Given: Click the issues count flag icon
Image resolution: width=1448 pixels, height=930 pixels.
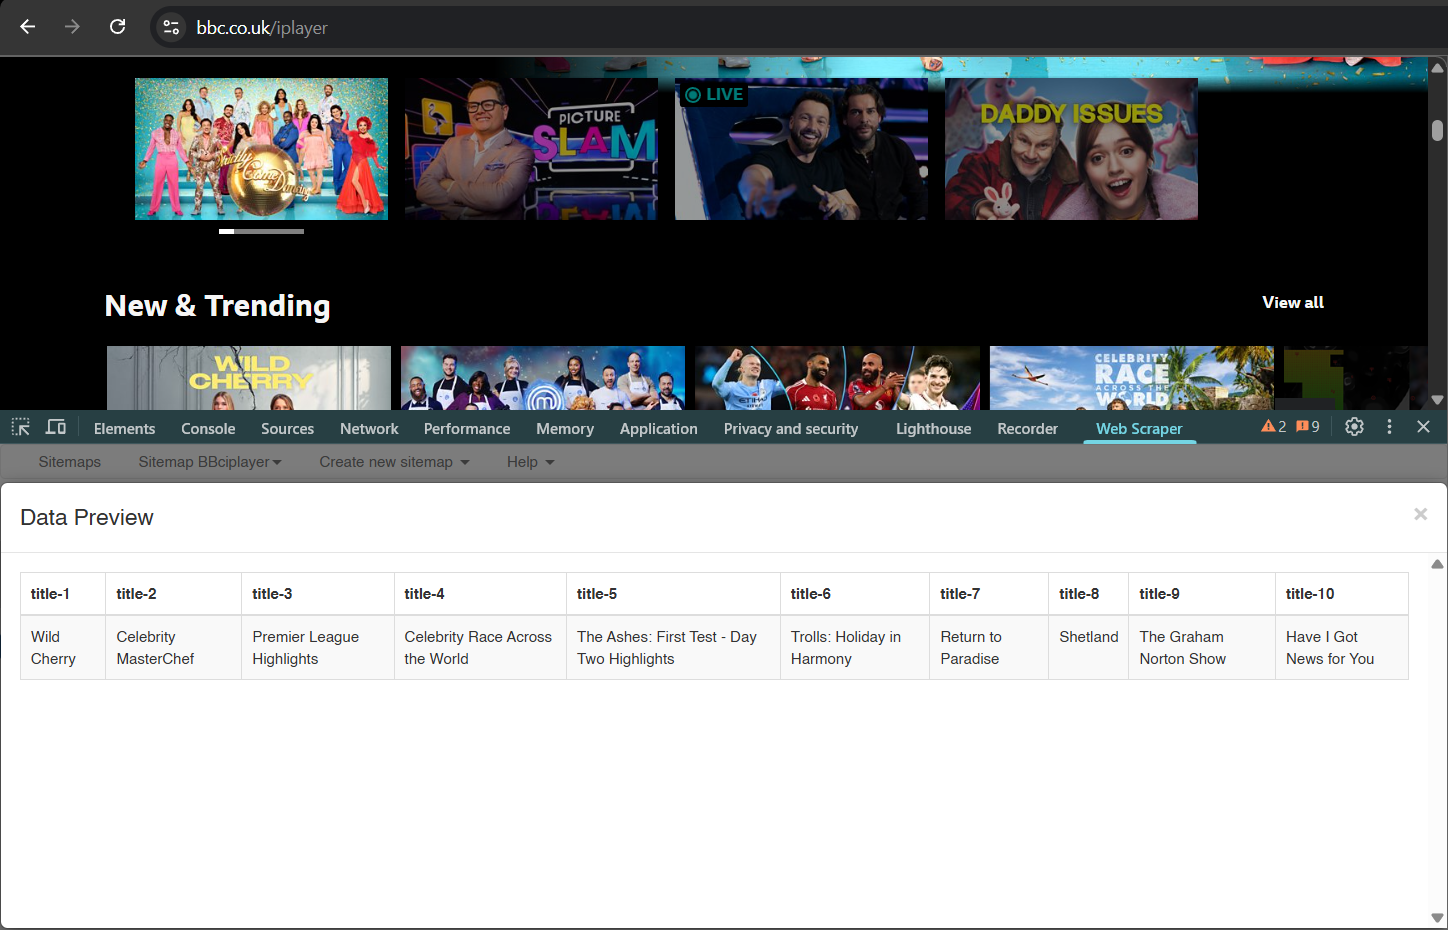Looking at the screenshot, I should tap(1302, 427).
